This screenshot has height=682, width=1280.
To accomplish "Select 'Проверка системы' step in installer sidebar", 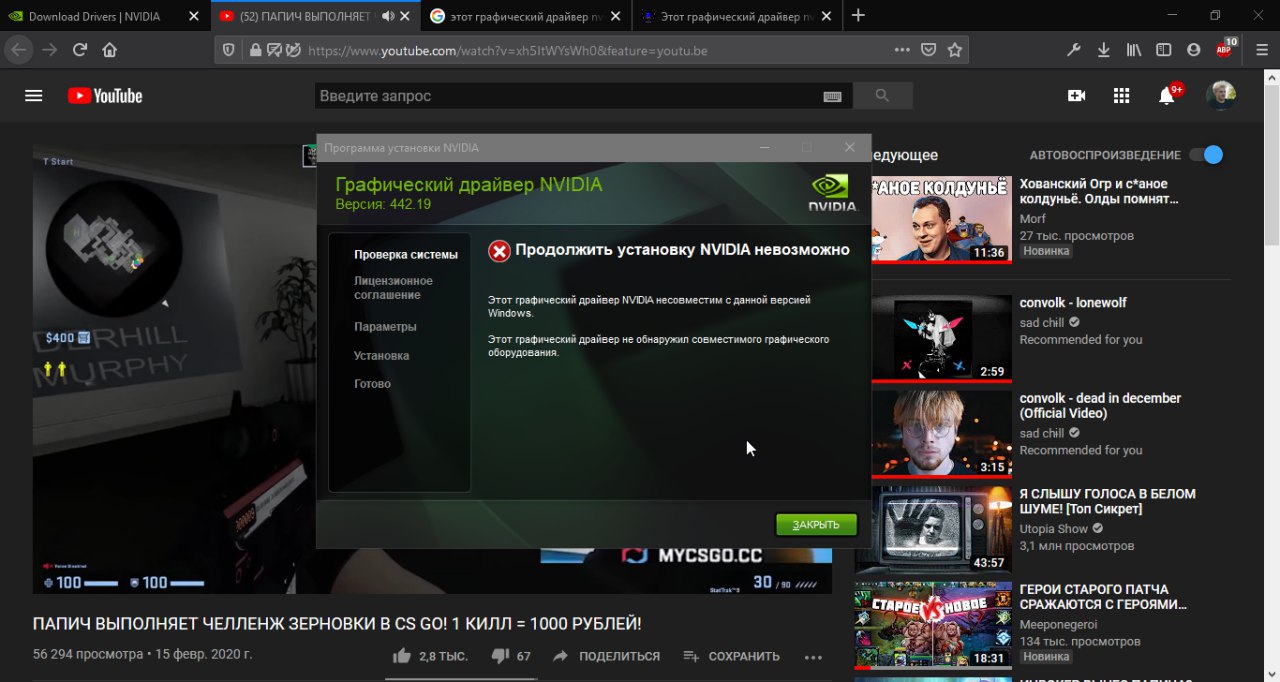I will click(x=405, y=255).
